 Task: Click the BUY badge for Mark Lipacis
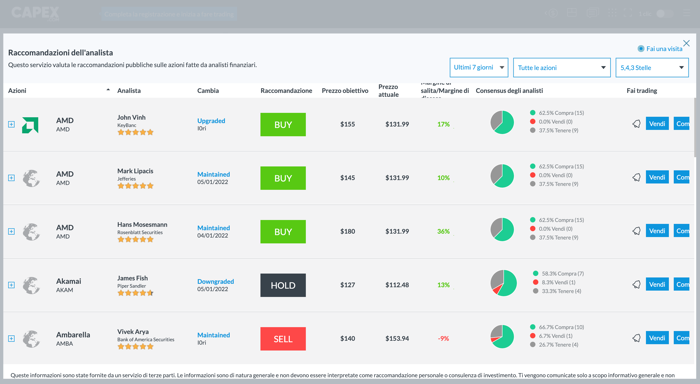point(283,178)
